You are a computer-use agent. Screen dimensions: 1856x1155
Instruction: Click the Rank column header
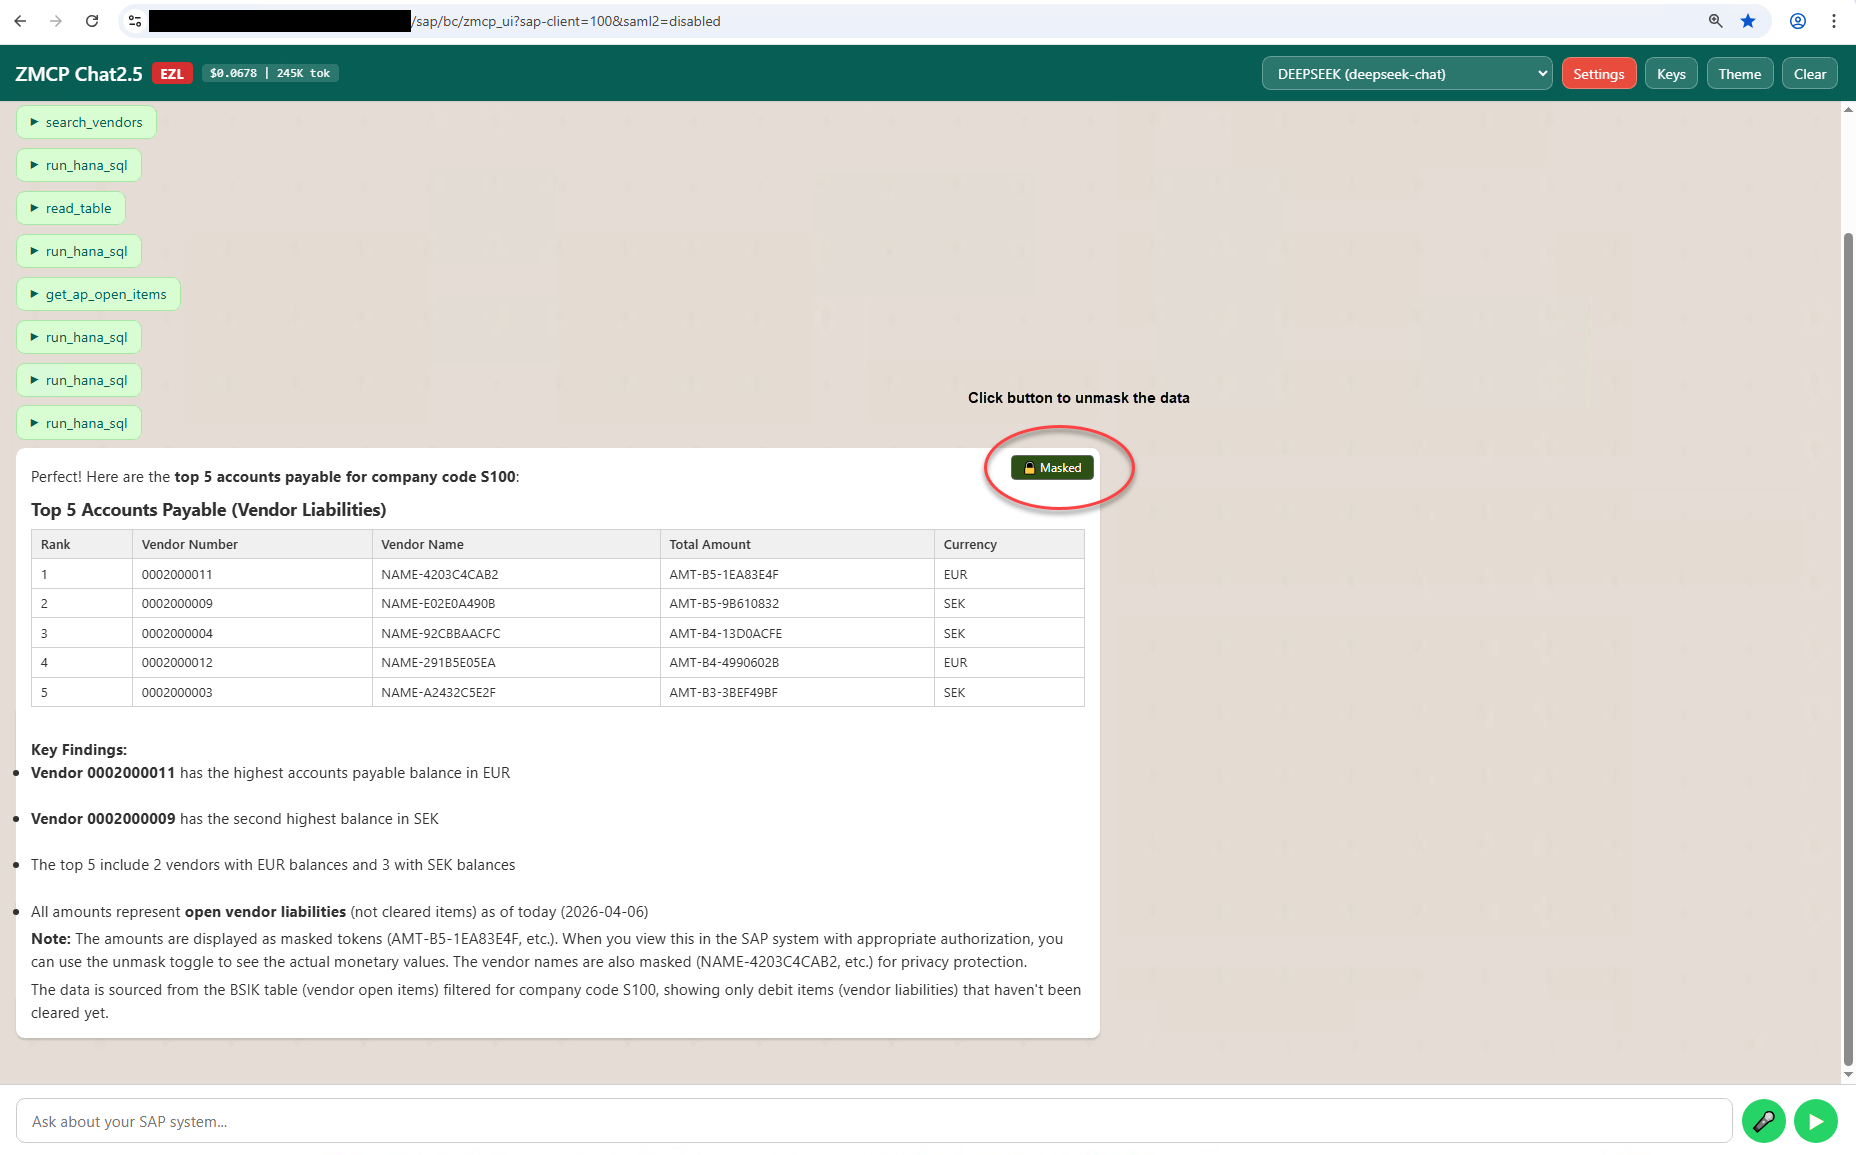coord(82,544)
